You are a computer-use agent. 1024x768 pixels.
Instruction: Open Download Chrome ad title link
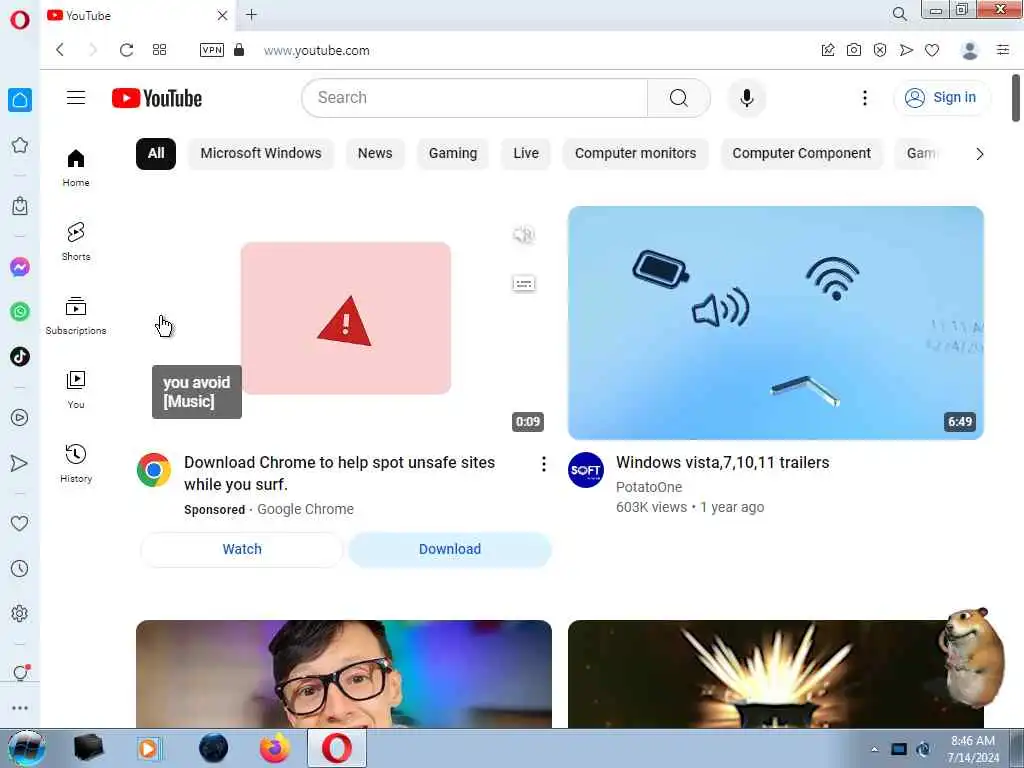tap(340, 473)
